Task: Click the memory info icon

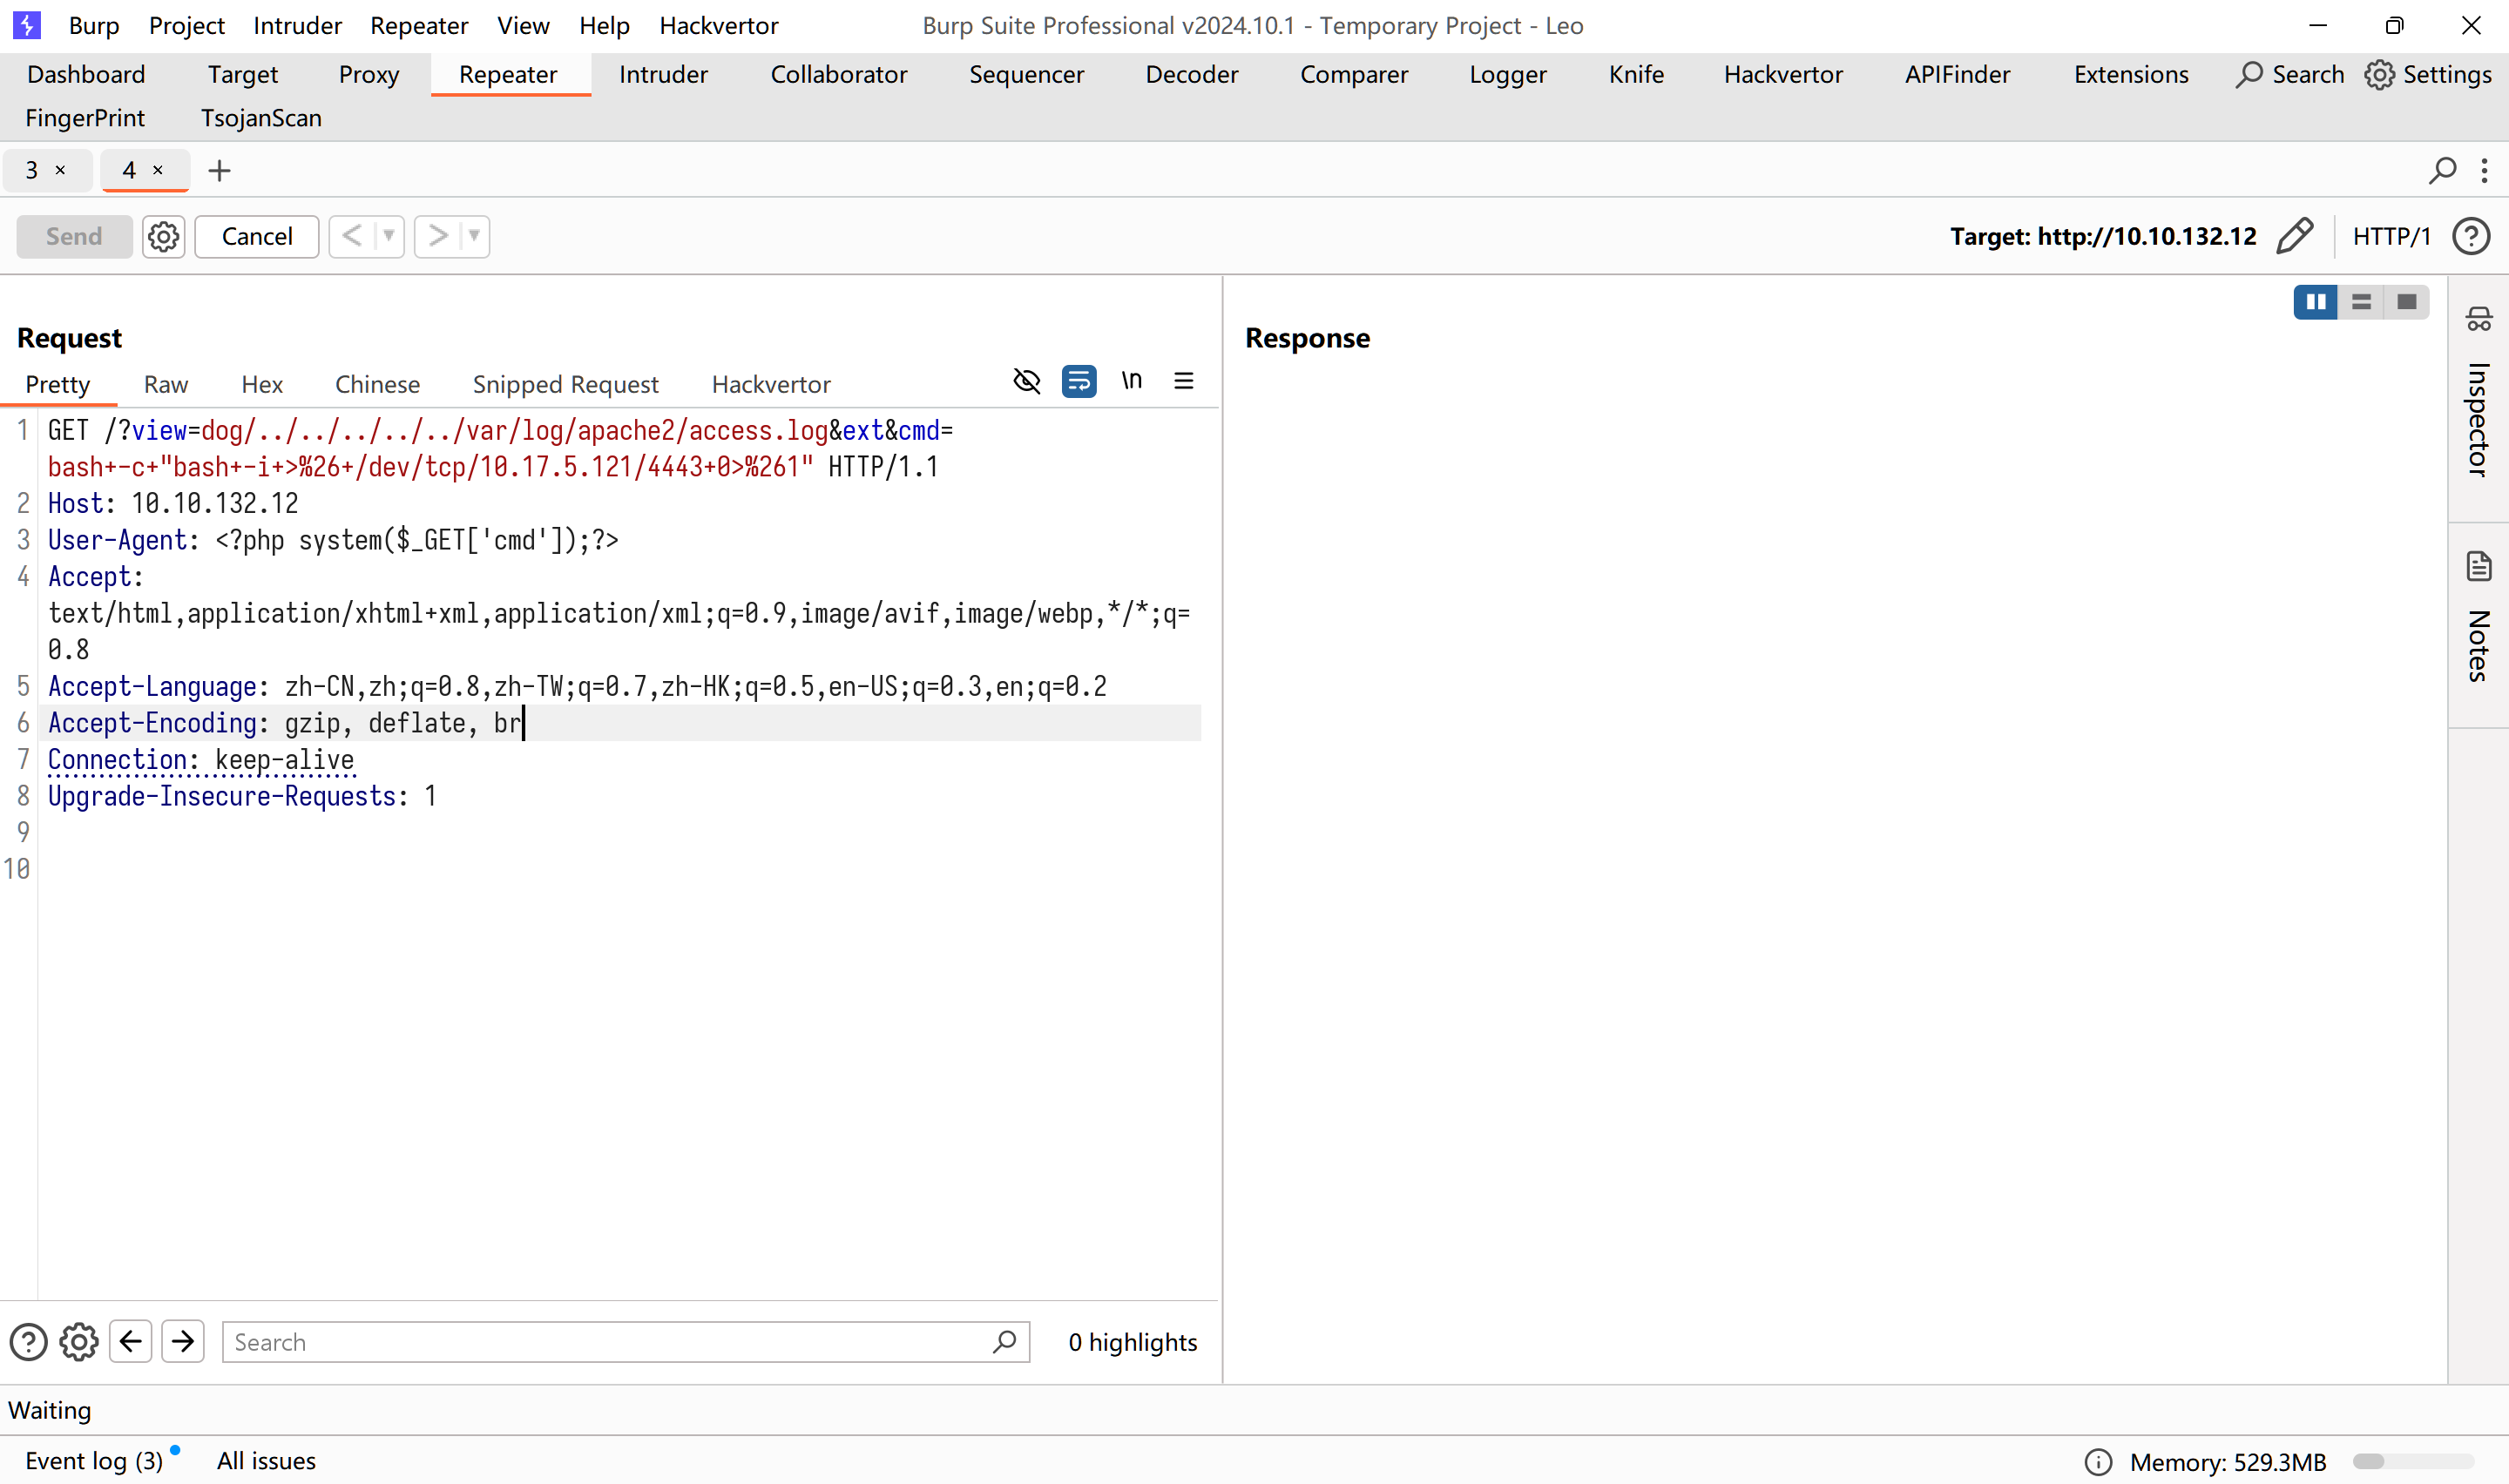Action: pyautogui.click(x=2098, y=1462)
